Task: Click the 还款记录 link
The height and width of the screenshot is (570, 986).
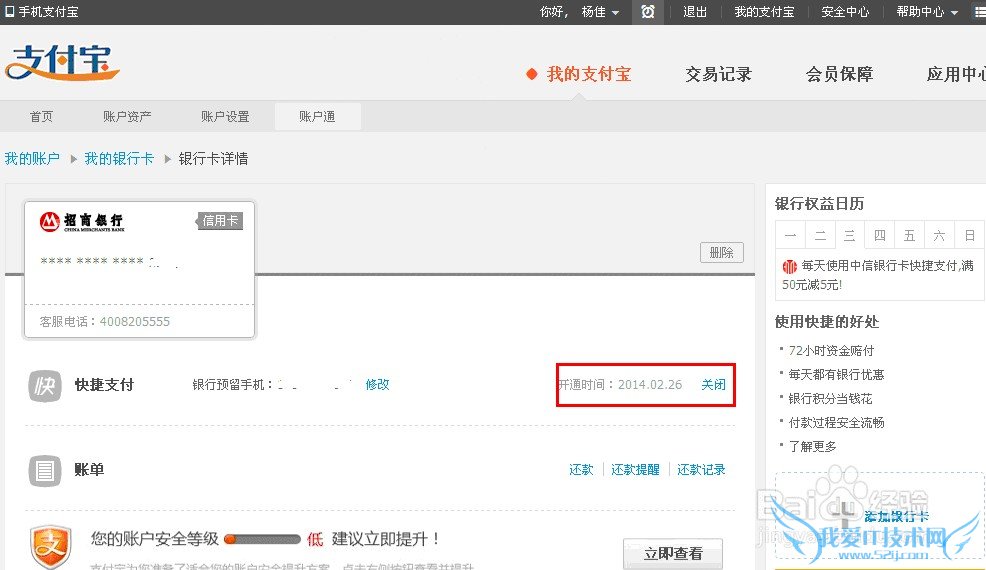Action: coord(701,469)
